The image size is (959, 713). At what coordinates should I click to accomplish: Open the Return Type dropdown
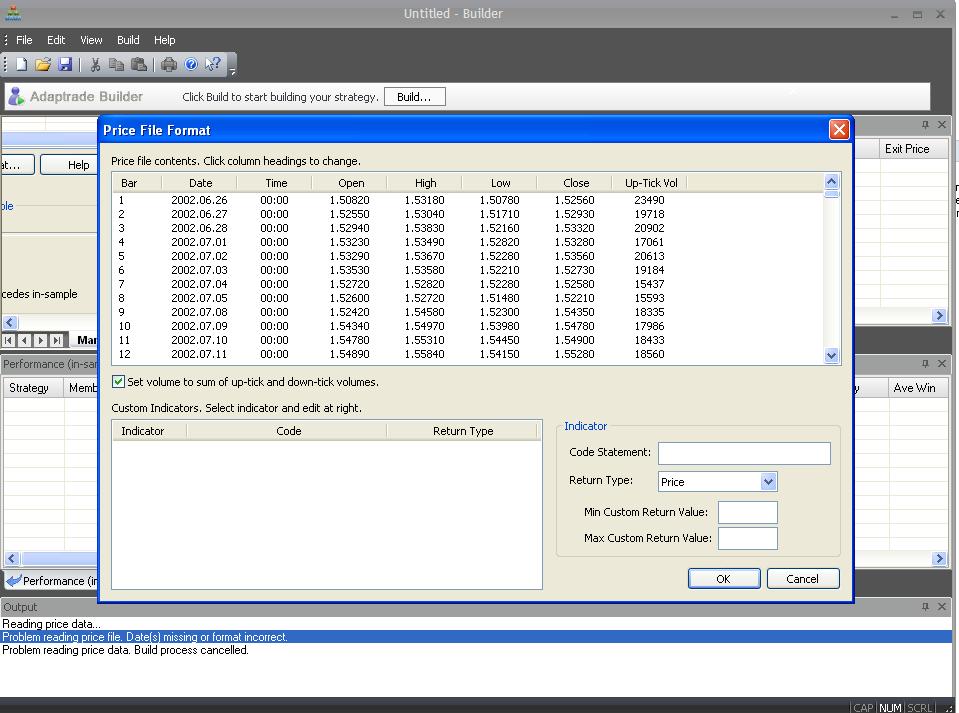pyautogui.click(x=768, y=482)
